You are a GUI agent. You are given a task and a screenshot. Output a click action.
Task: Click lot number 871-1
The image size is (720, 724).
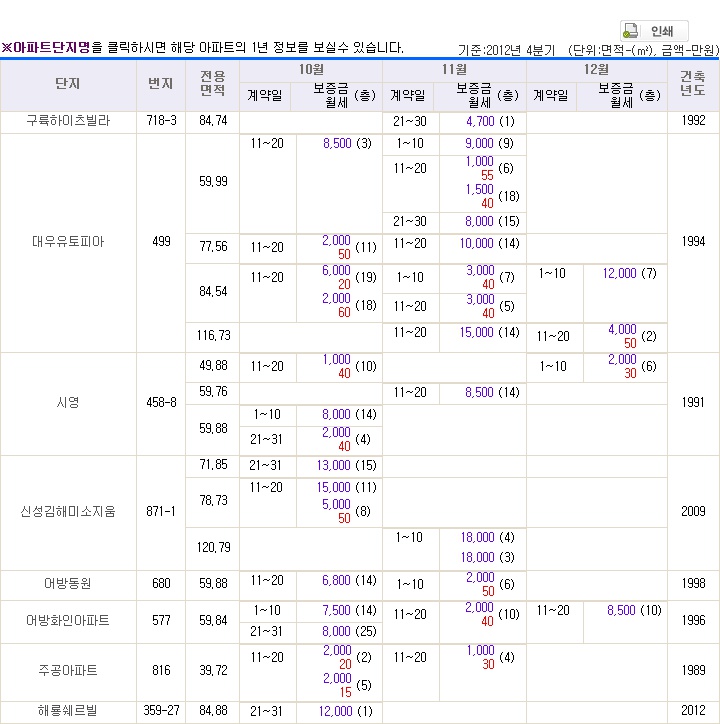[x=161, y=512]
